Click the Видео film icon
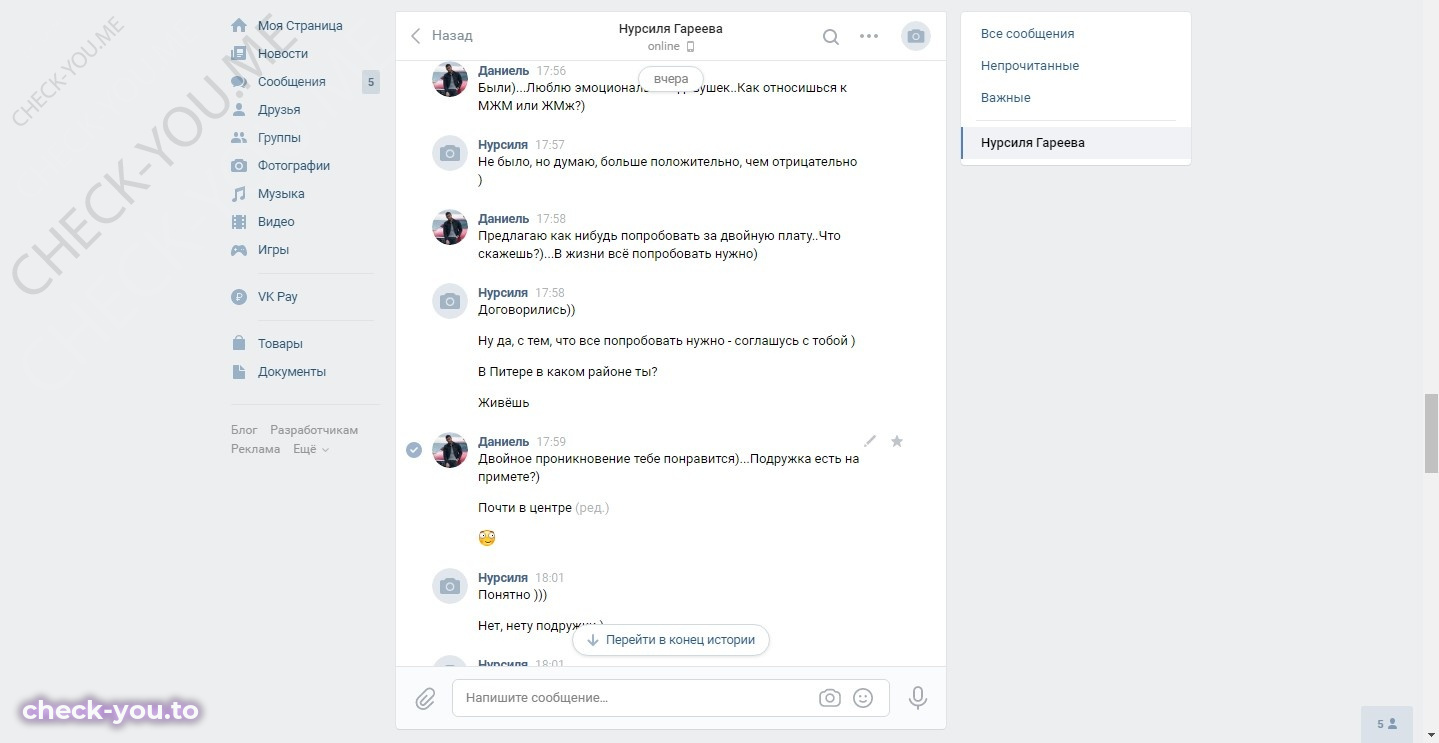 [x=239, y=221]
